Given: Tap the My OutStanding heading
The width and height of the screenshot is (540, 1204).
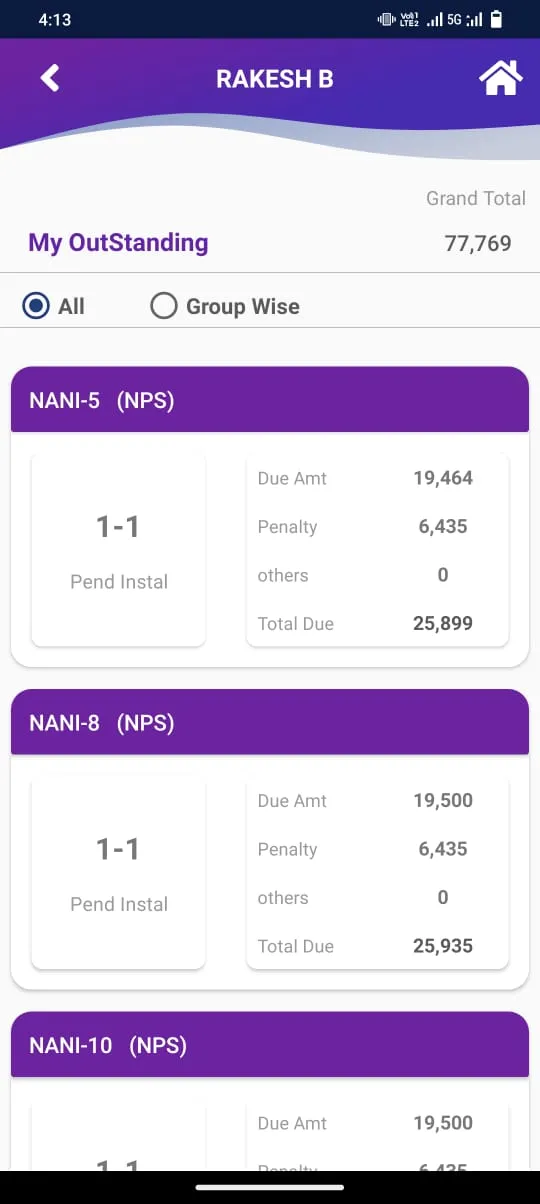Looking at the screenshot, I should (x=118, y=242).
